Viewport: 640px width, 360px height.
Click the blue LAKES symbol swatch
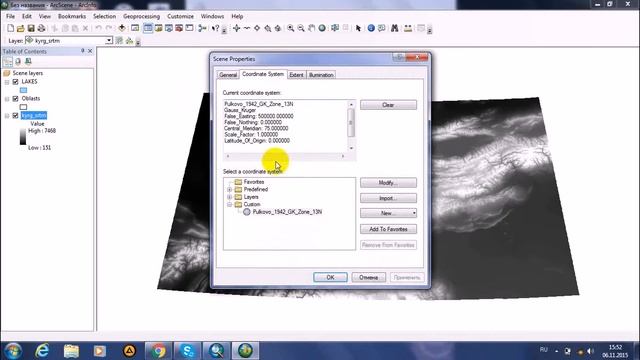[x=23, y=90]
